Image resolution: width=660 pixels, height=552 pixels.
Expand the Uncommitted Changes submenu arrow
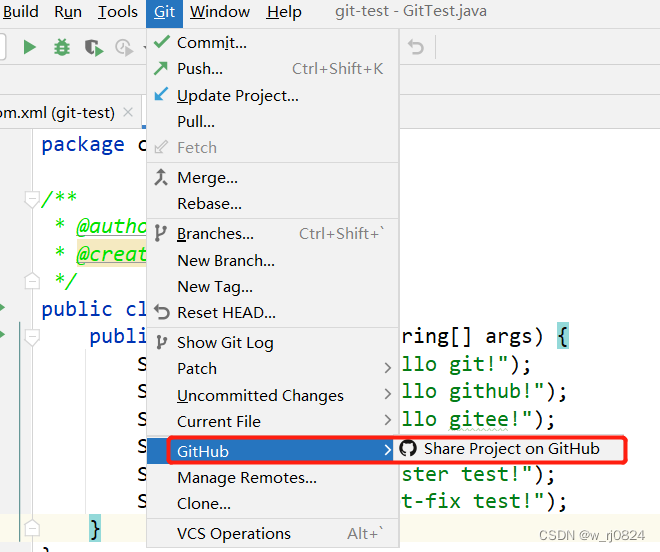click(x=388, y=394)
